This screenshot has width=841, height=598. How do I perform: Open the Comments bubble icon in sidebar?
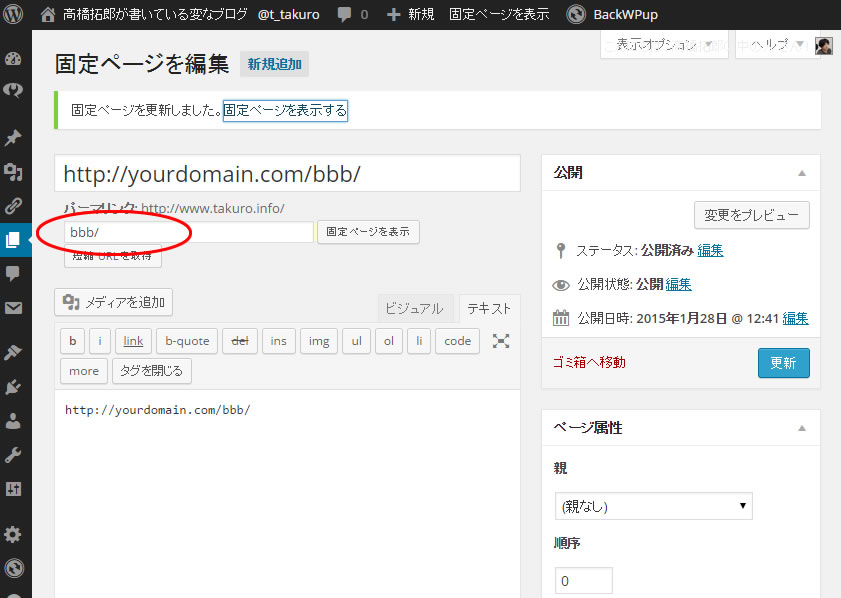pos(13,273)
